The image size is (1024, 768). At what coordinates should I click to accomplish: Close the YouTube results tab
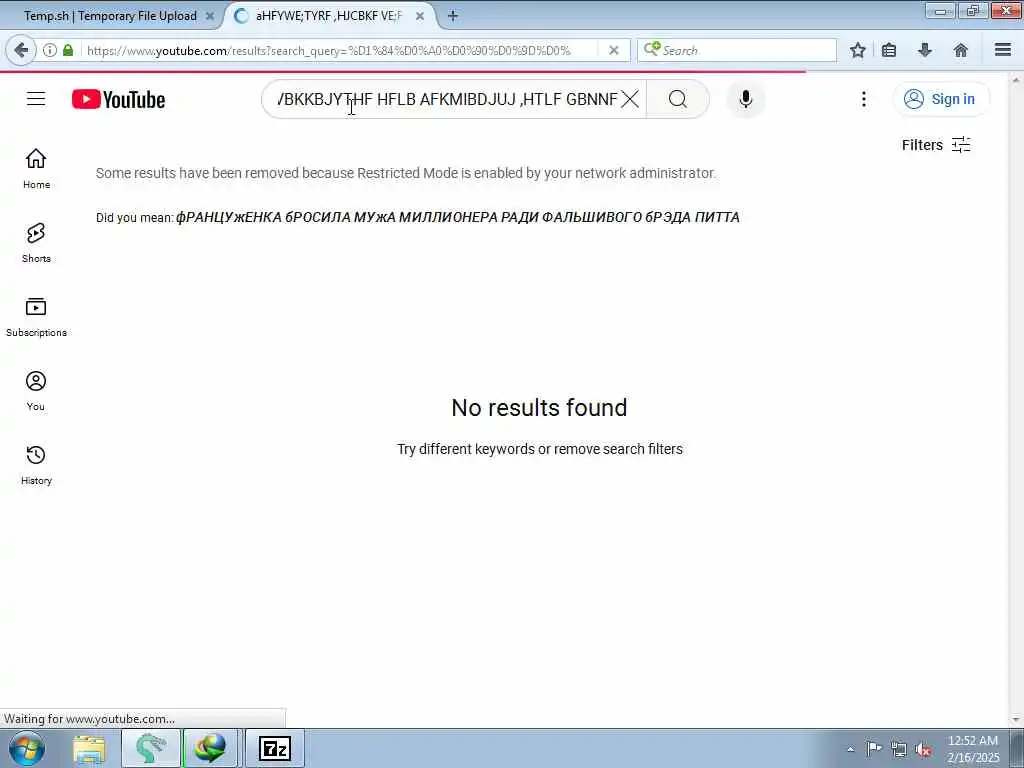click(x=420, y=16)
